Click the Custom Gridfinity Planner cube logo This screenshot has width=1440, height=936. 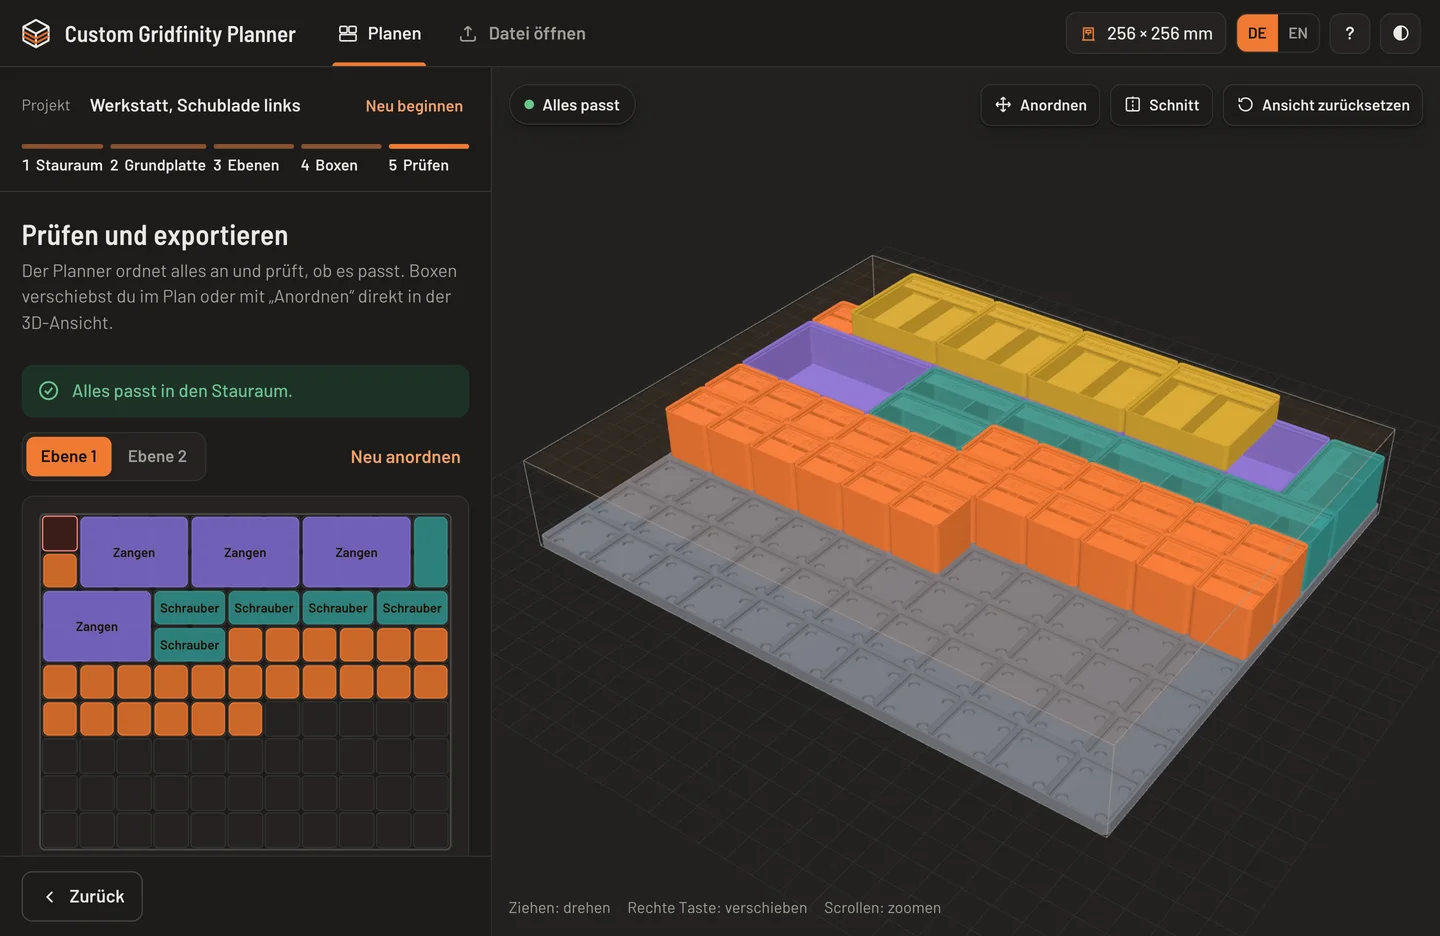coord(36,34)
